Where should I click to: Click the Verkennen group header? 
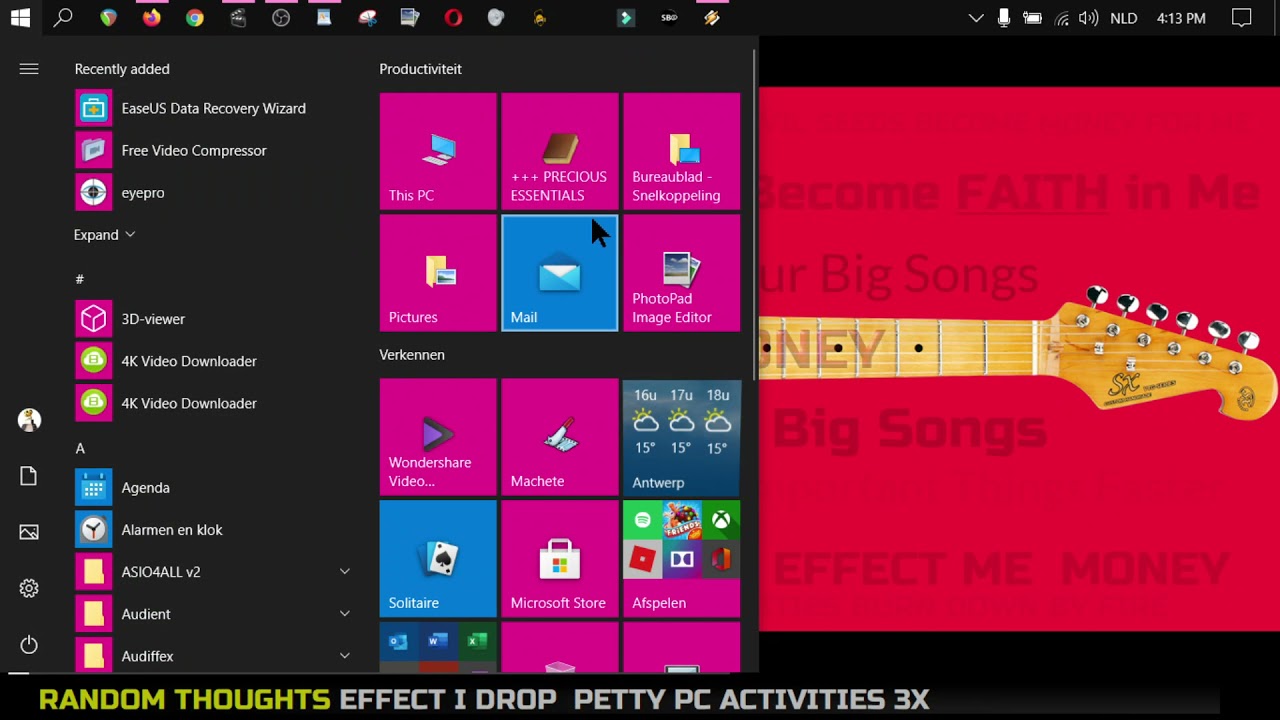412,355
